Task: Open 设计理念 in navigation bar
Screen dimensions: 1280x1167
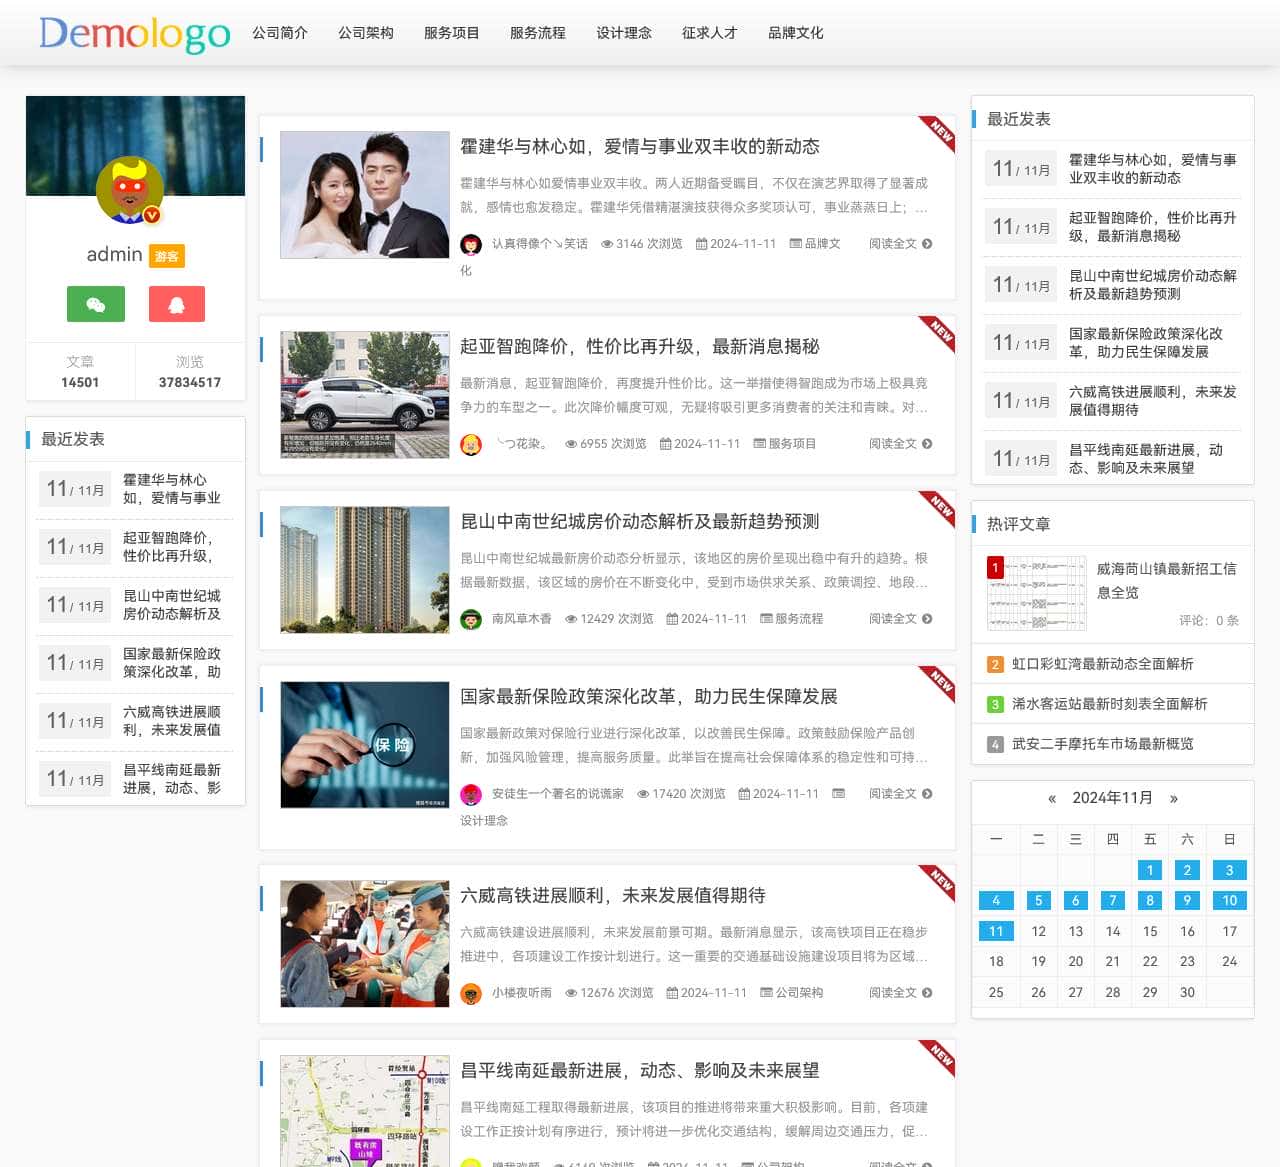Action: pos(624,33)
